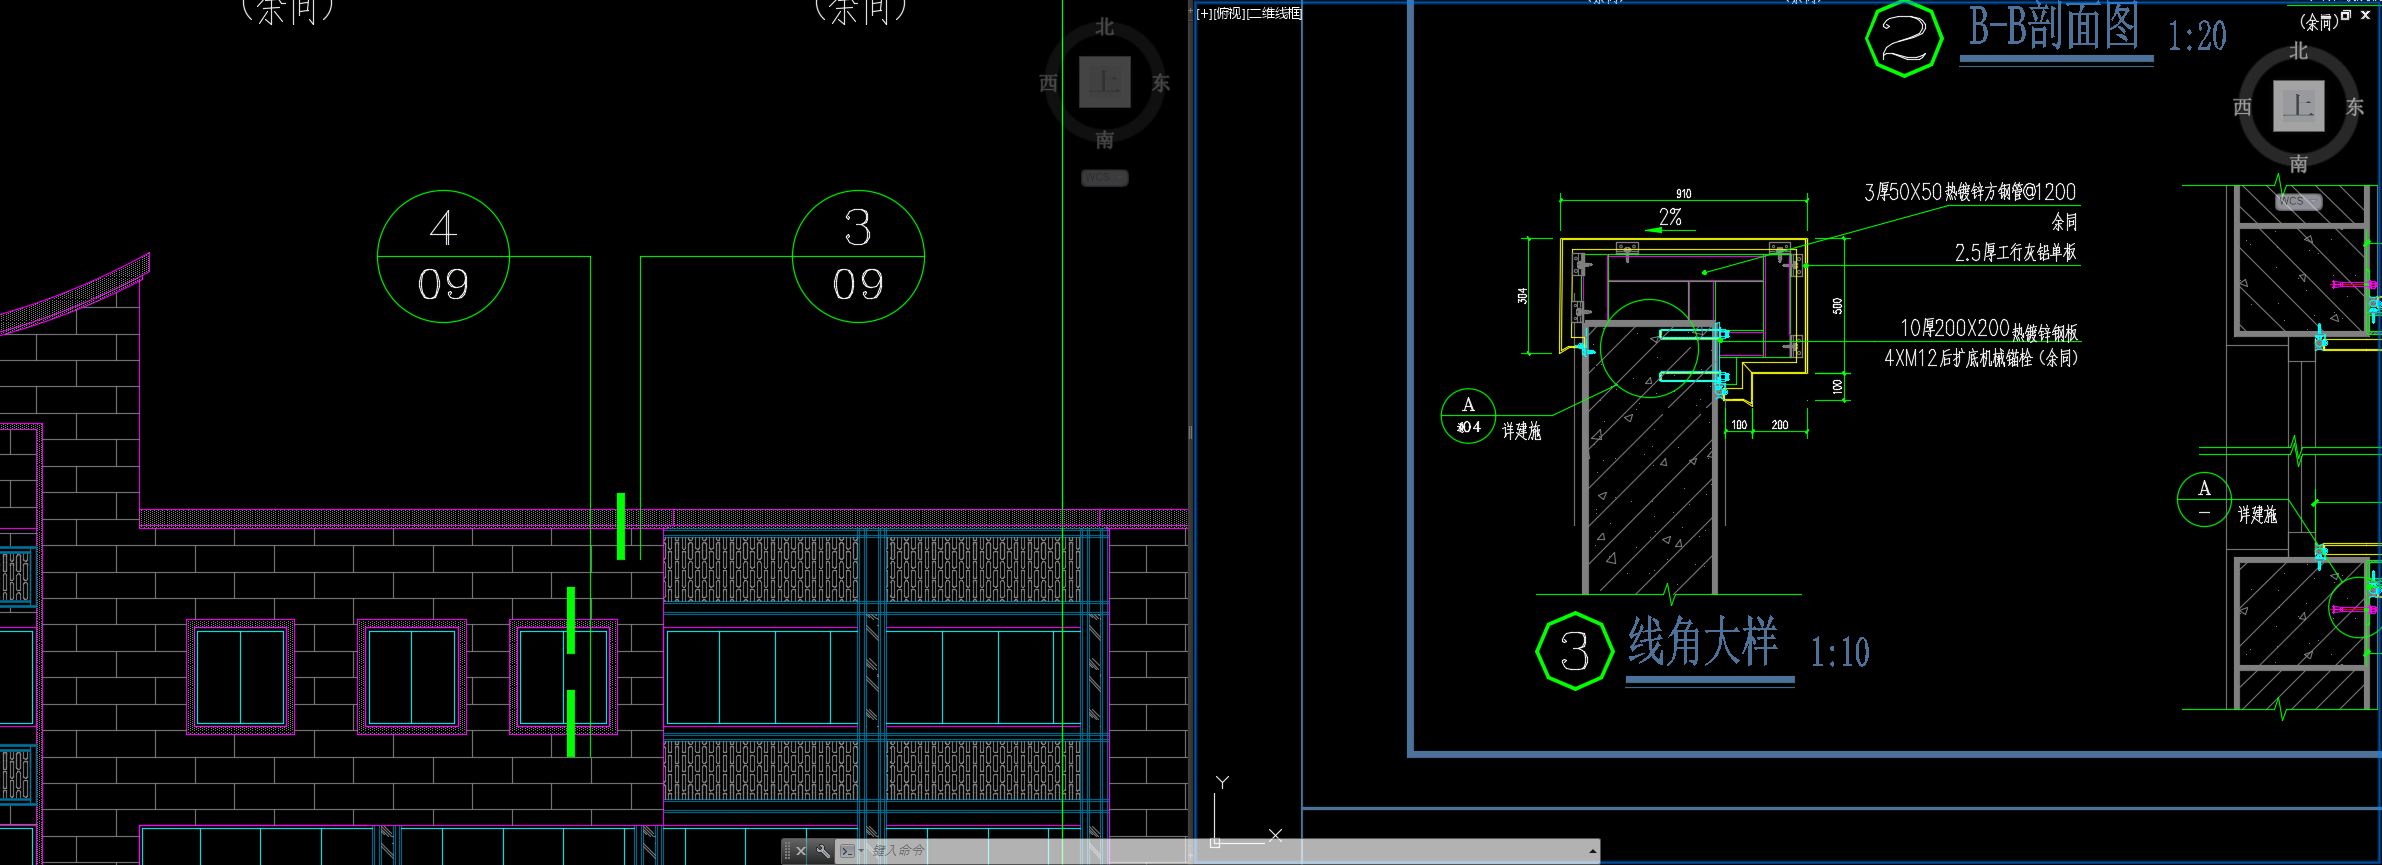Click 东 on the left ViewCube compass

click(x=1161, y=83)
